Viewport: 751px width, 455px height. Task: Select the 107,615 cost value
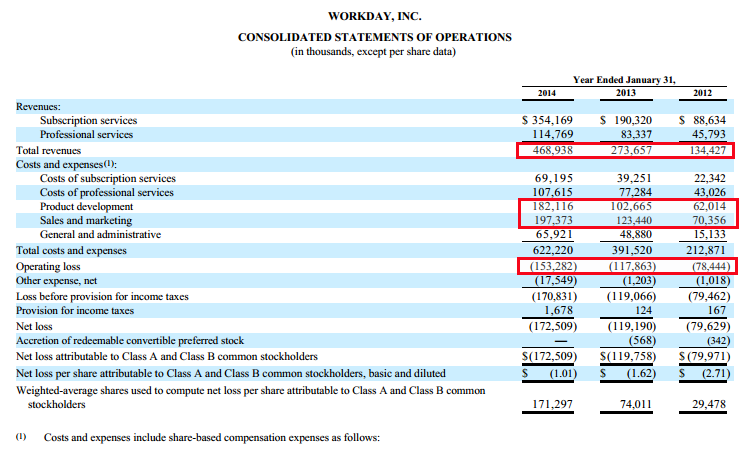point(553,193)
